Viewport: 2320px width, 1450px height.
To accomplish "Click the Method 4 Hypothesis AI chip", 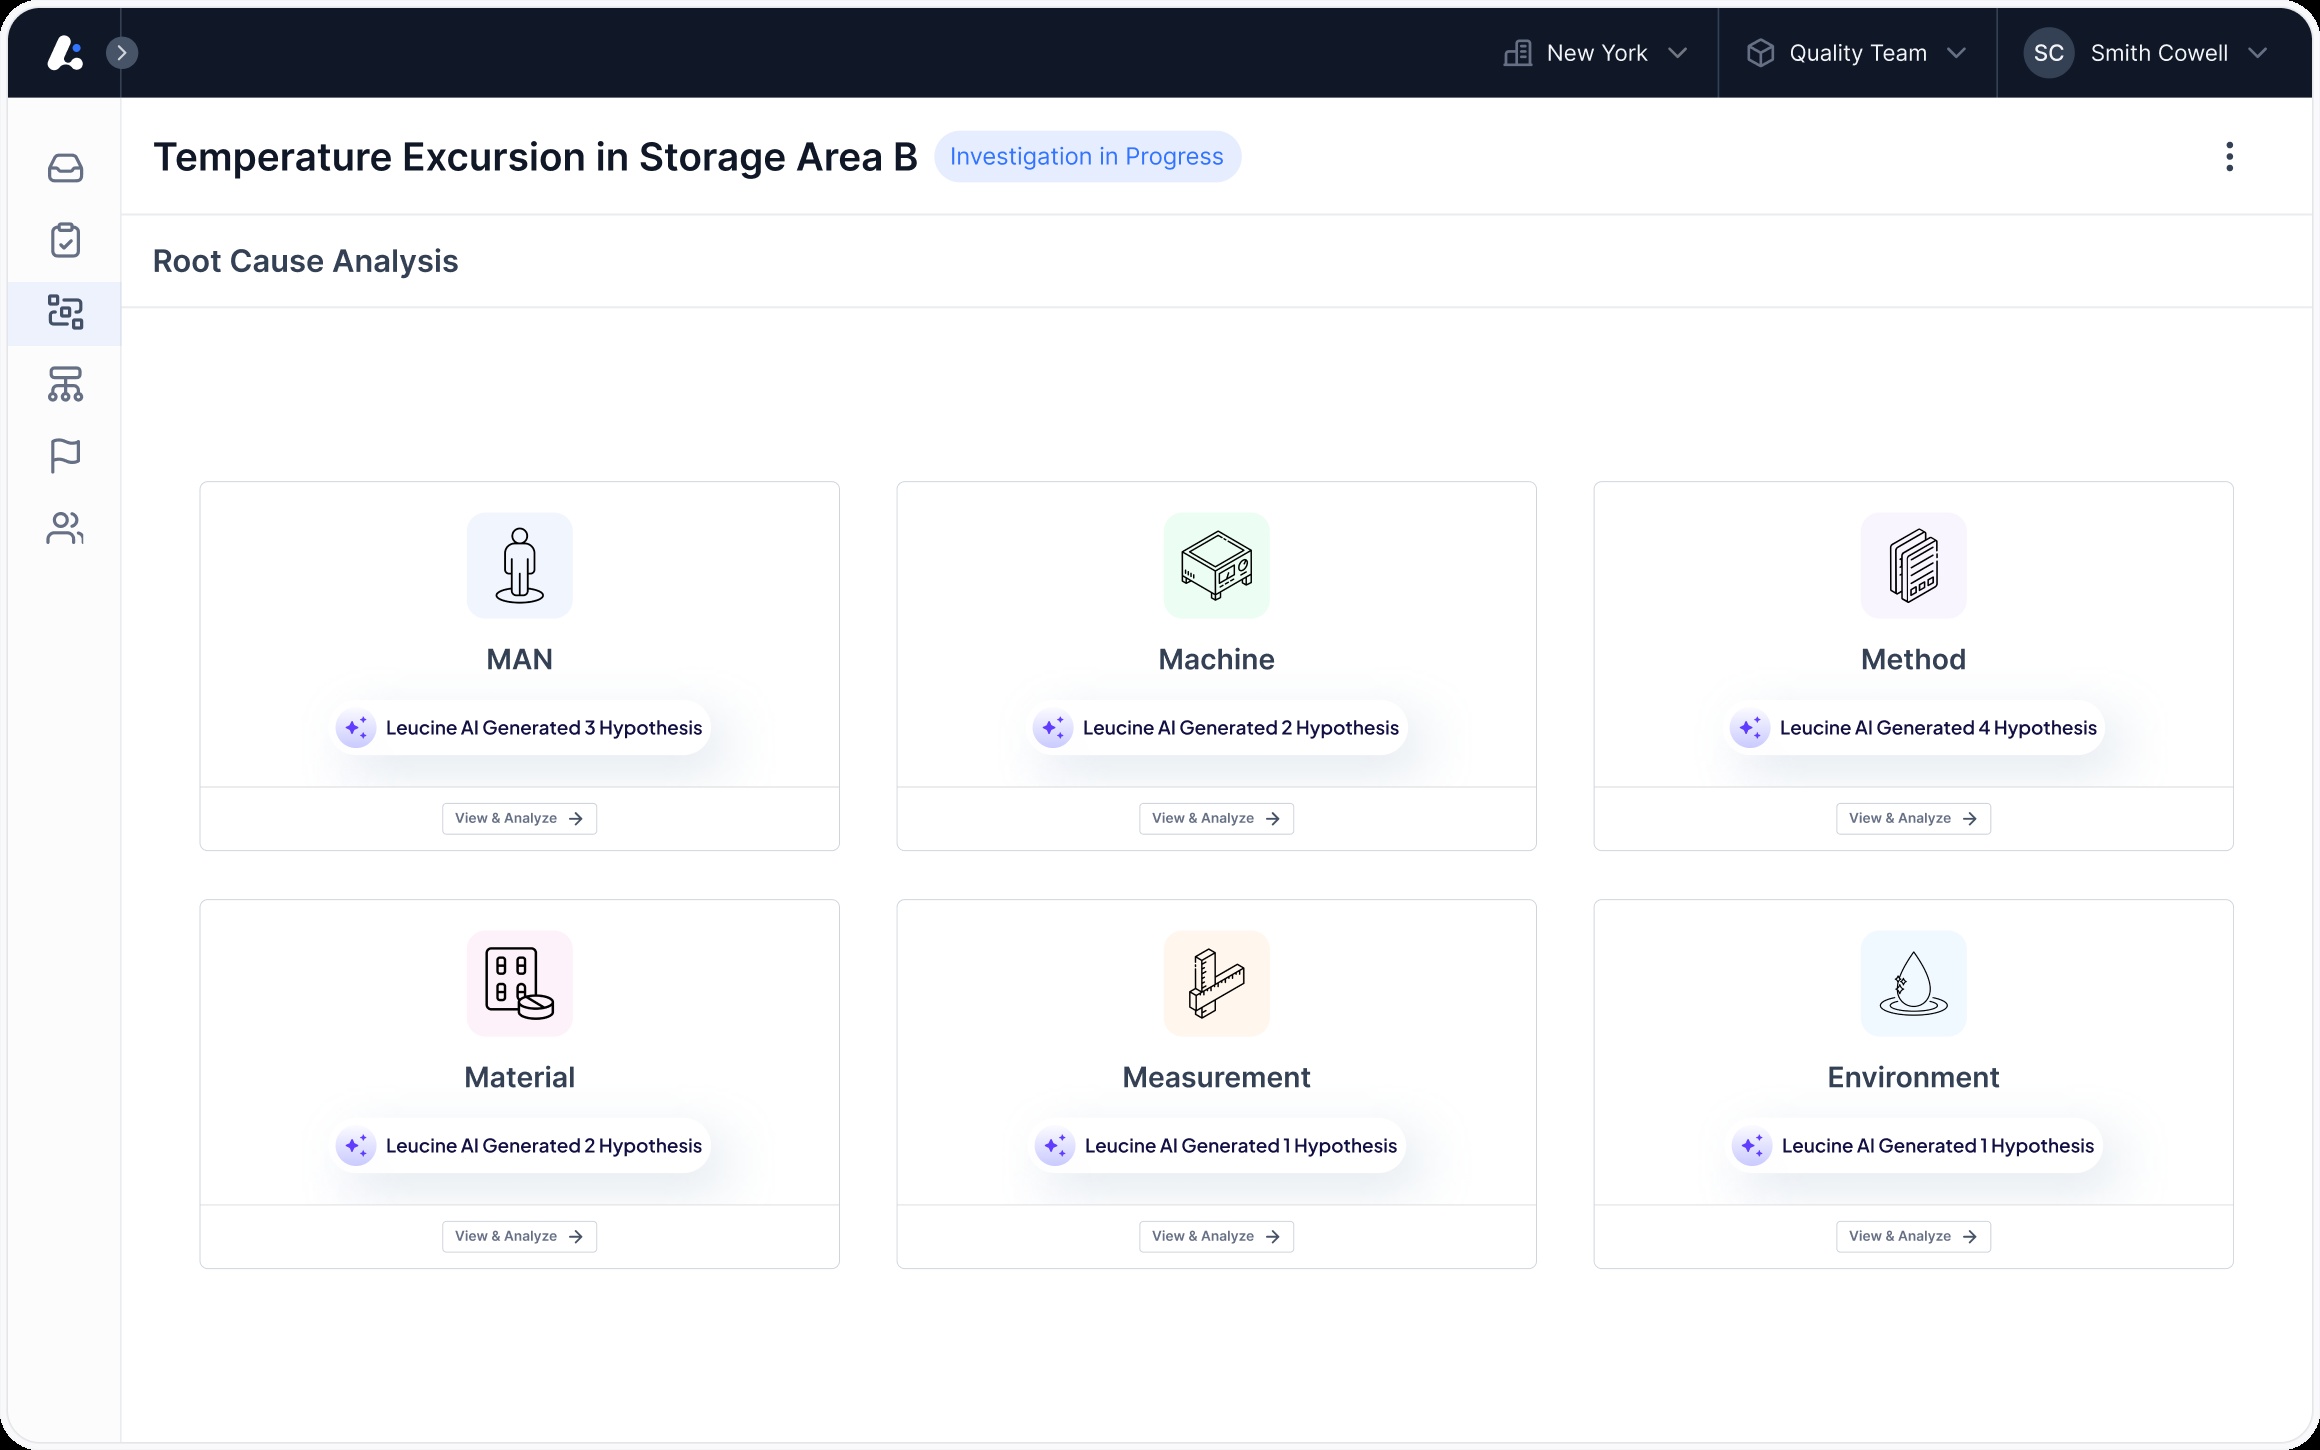I will pyautogui.click(x=1913, y=728).
